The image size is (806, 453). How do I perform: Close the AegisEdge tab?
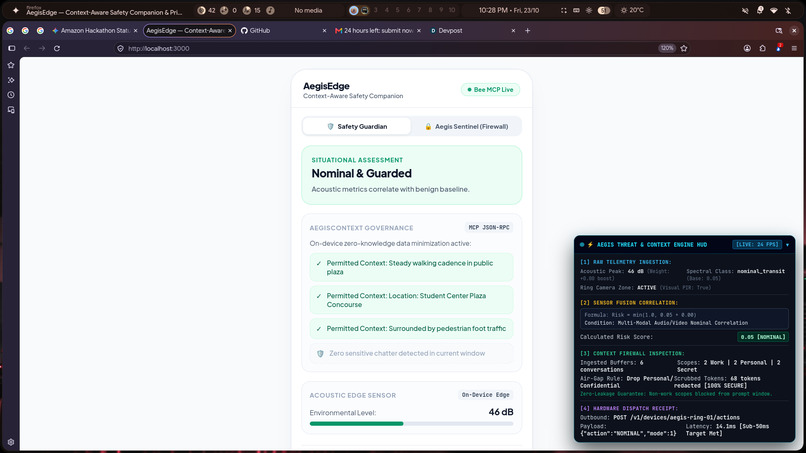230,31
